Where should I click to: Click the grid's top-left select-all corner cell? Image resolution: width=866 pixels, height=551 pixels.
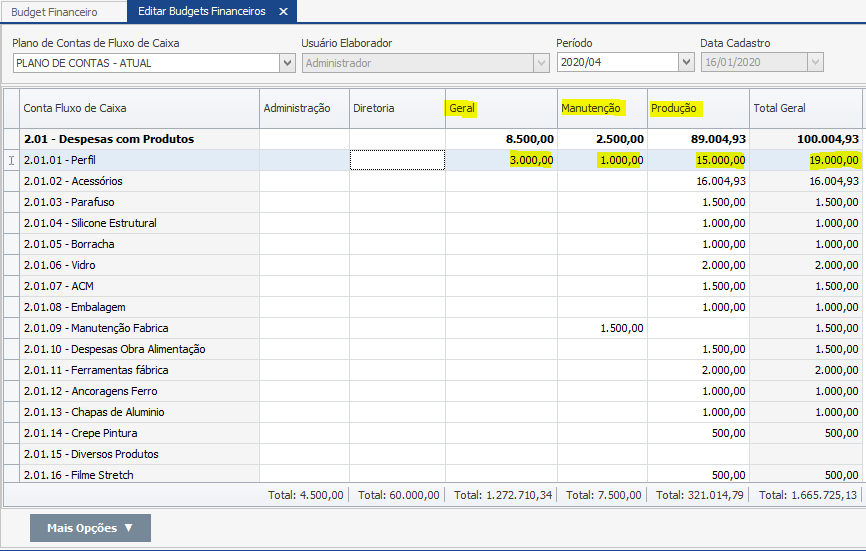(x=11, y=108)
